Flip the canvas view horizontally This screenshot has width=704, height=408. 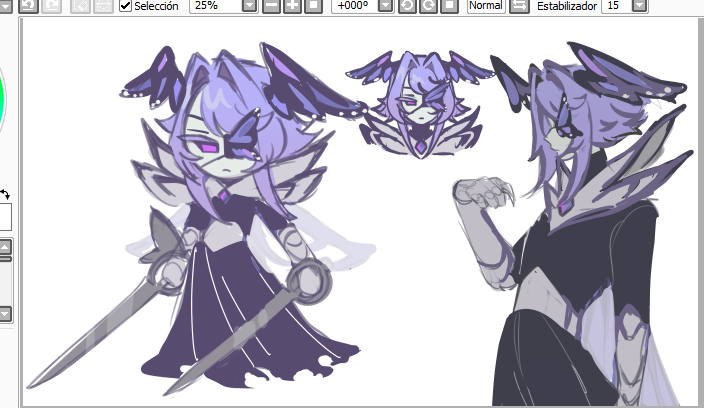click(x=519, y=5)
